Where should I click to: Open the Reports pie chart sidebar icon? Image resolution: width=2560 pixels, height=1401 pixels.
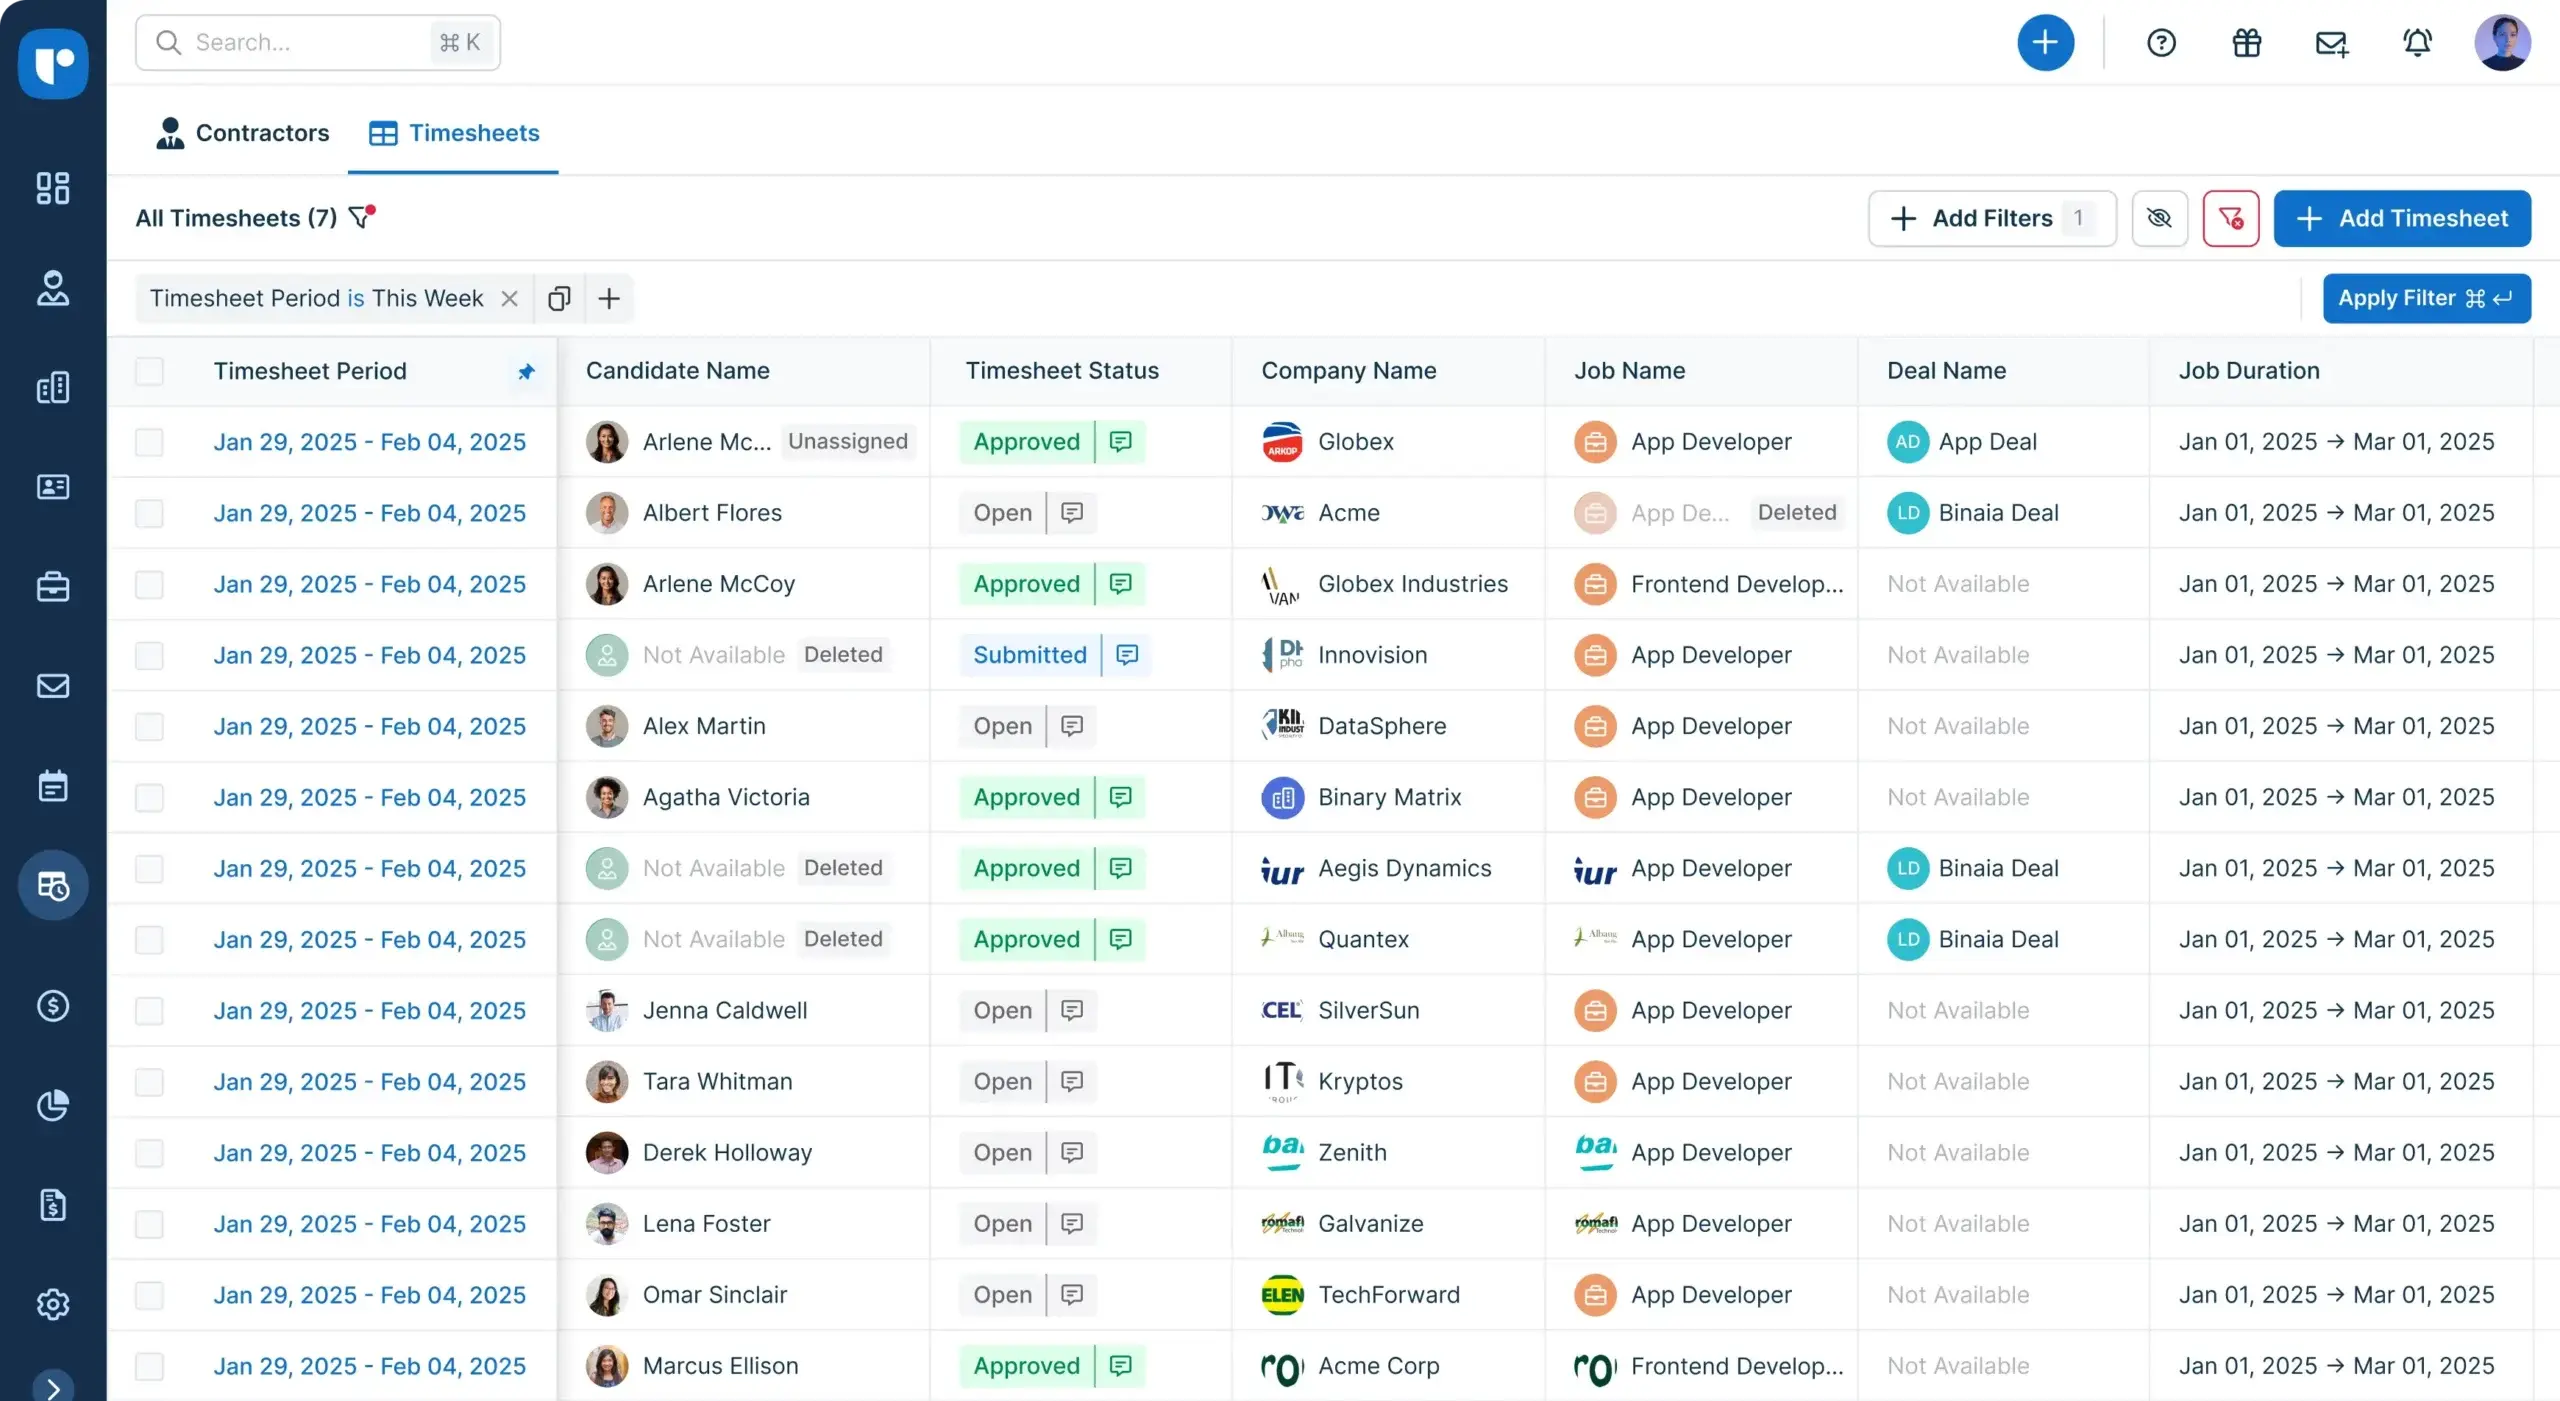click(52, 1106)
